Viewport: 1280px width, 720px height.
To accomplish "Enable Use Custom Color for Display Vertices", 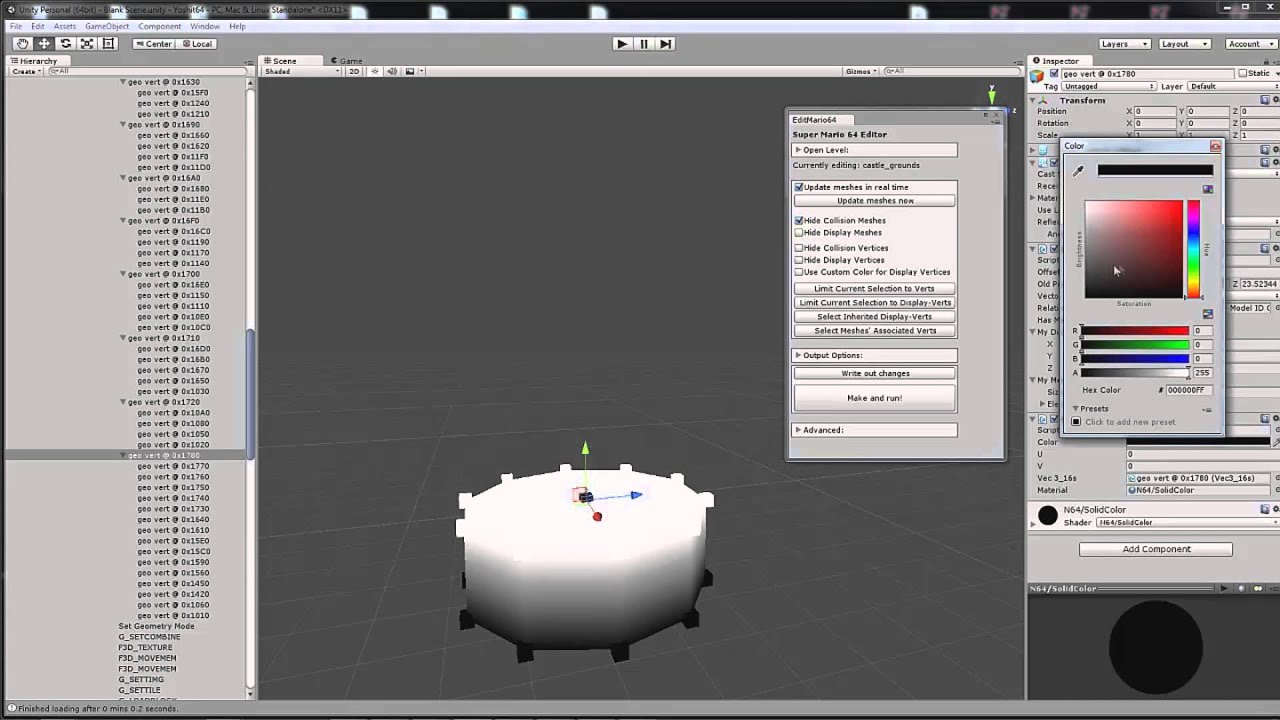I will [x=799, y=272].
